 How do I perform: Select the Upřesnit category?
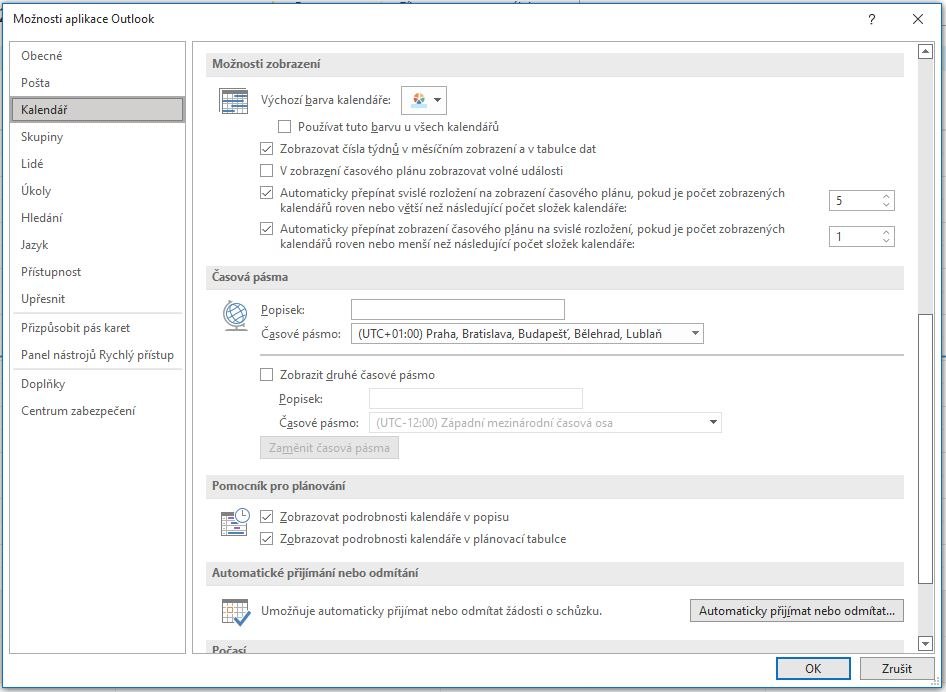pyautogui.click(x=98, y=299)
